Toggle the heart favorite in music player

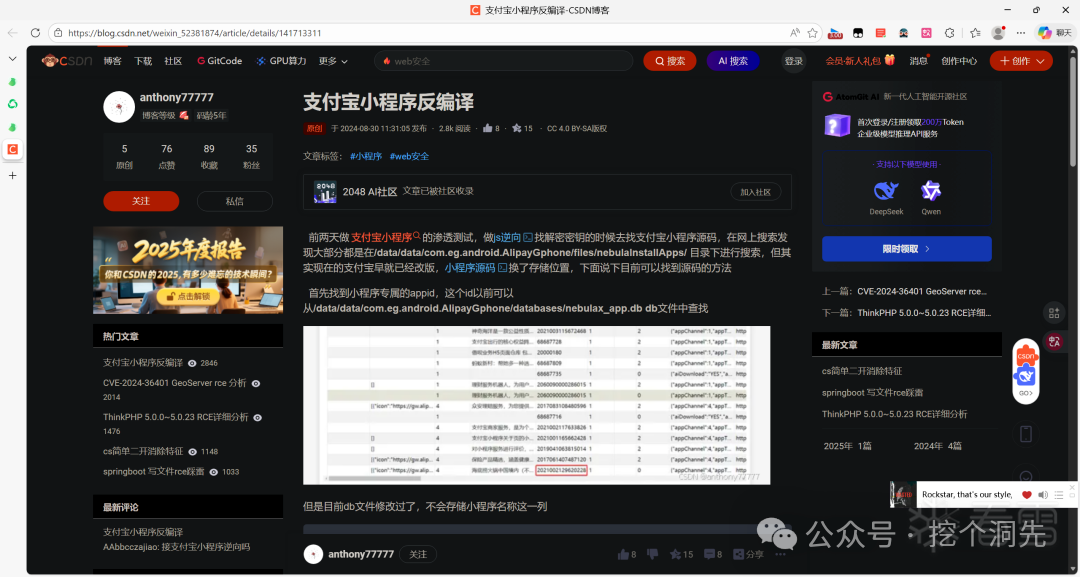[1026, 495]
